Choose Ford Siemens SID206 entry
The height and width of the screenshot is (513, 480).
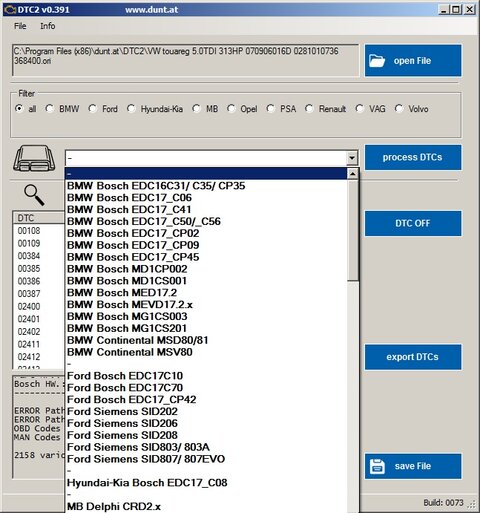point(206,423)
